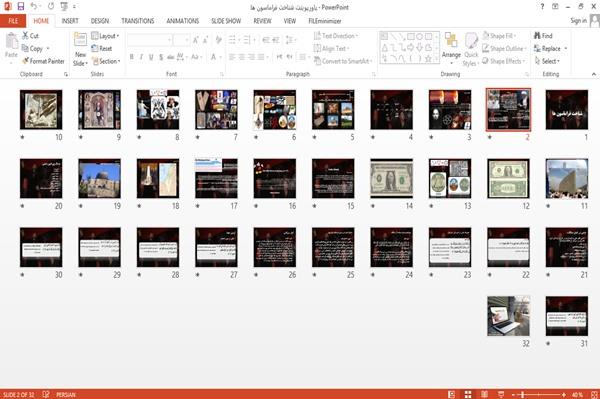Undo the last action
600x399 pixels.
click(34, 7)
